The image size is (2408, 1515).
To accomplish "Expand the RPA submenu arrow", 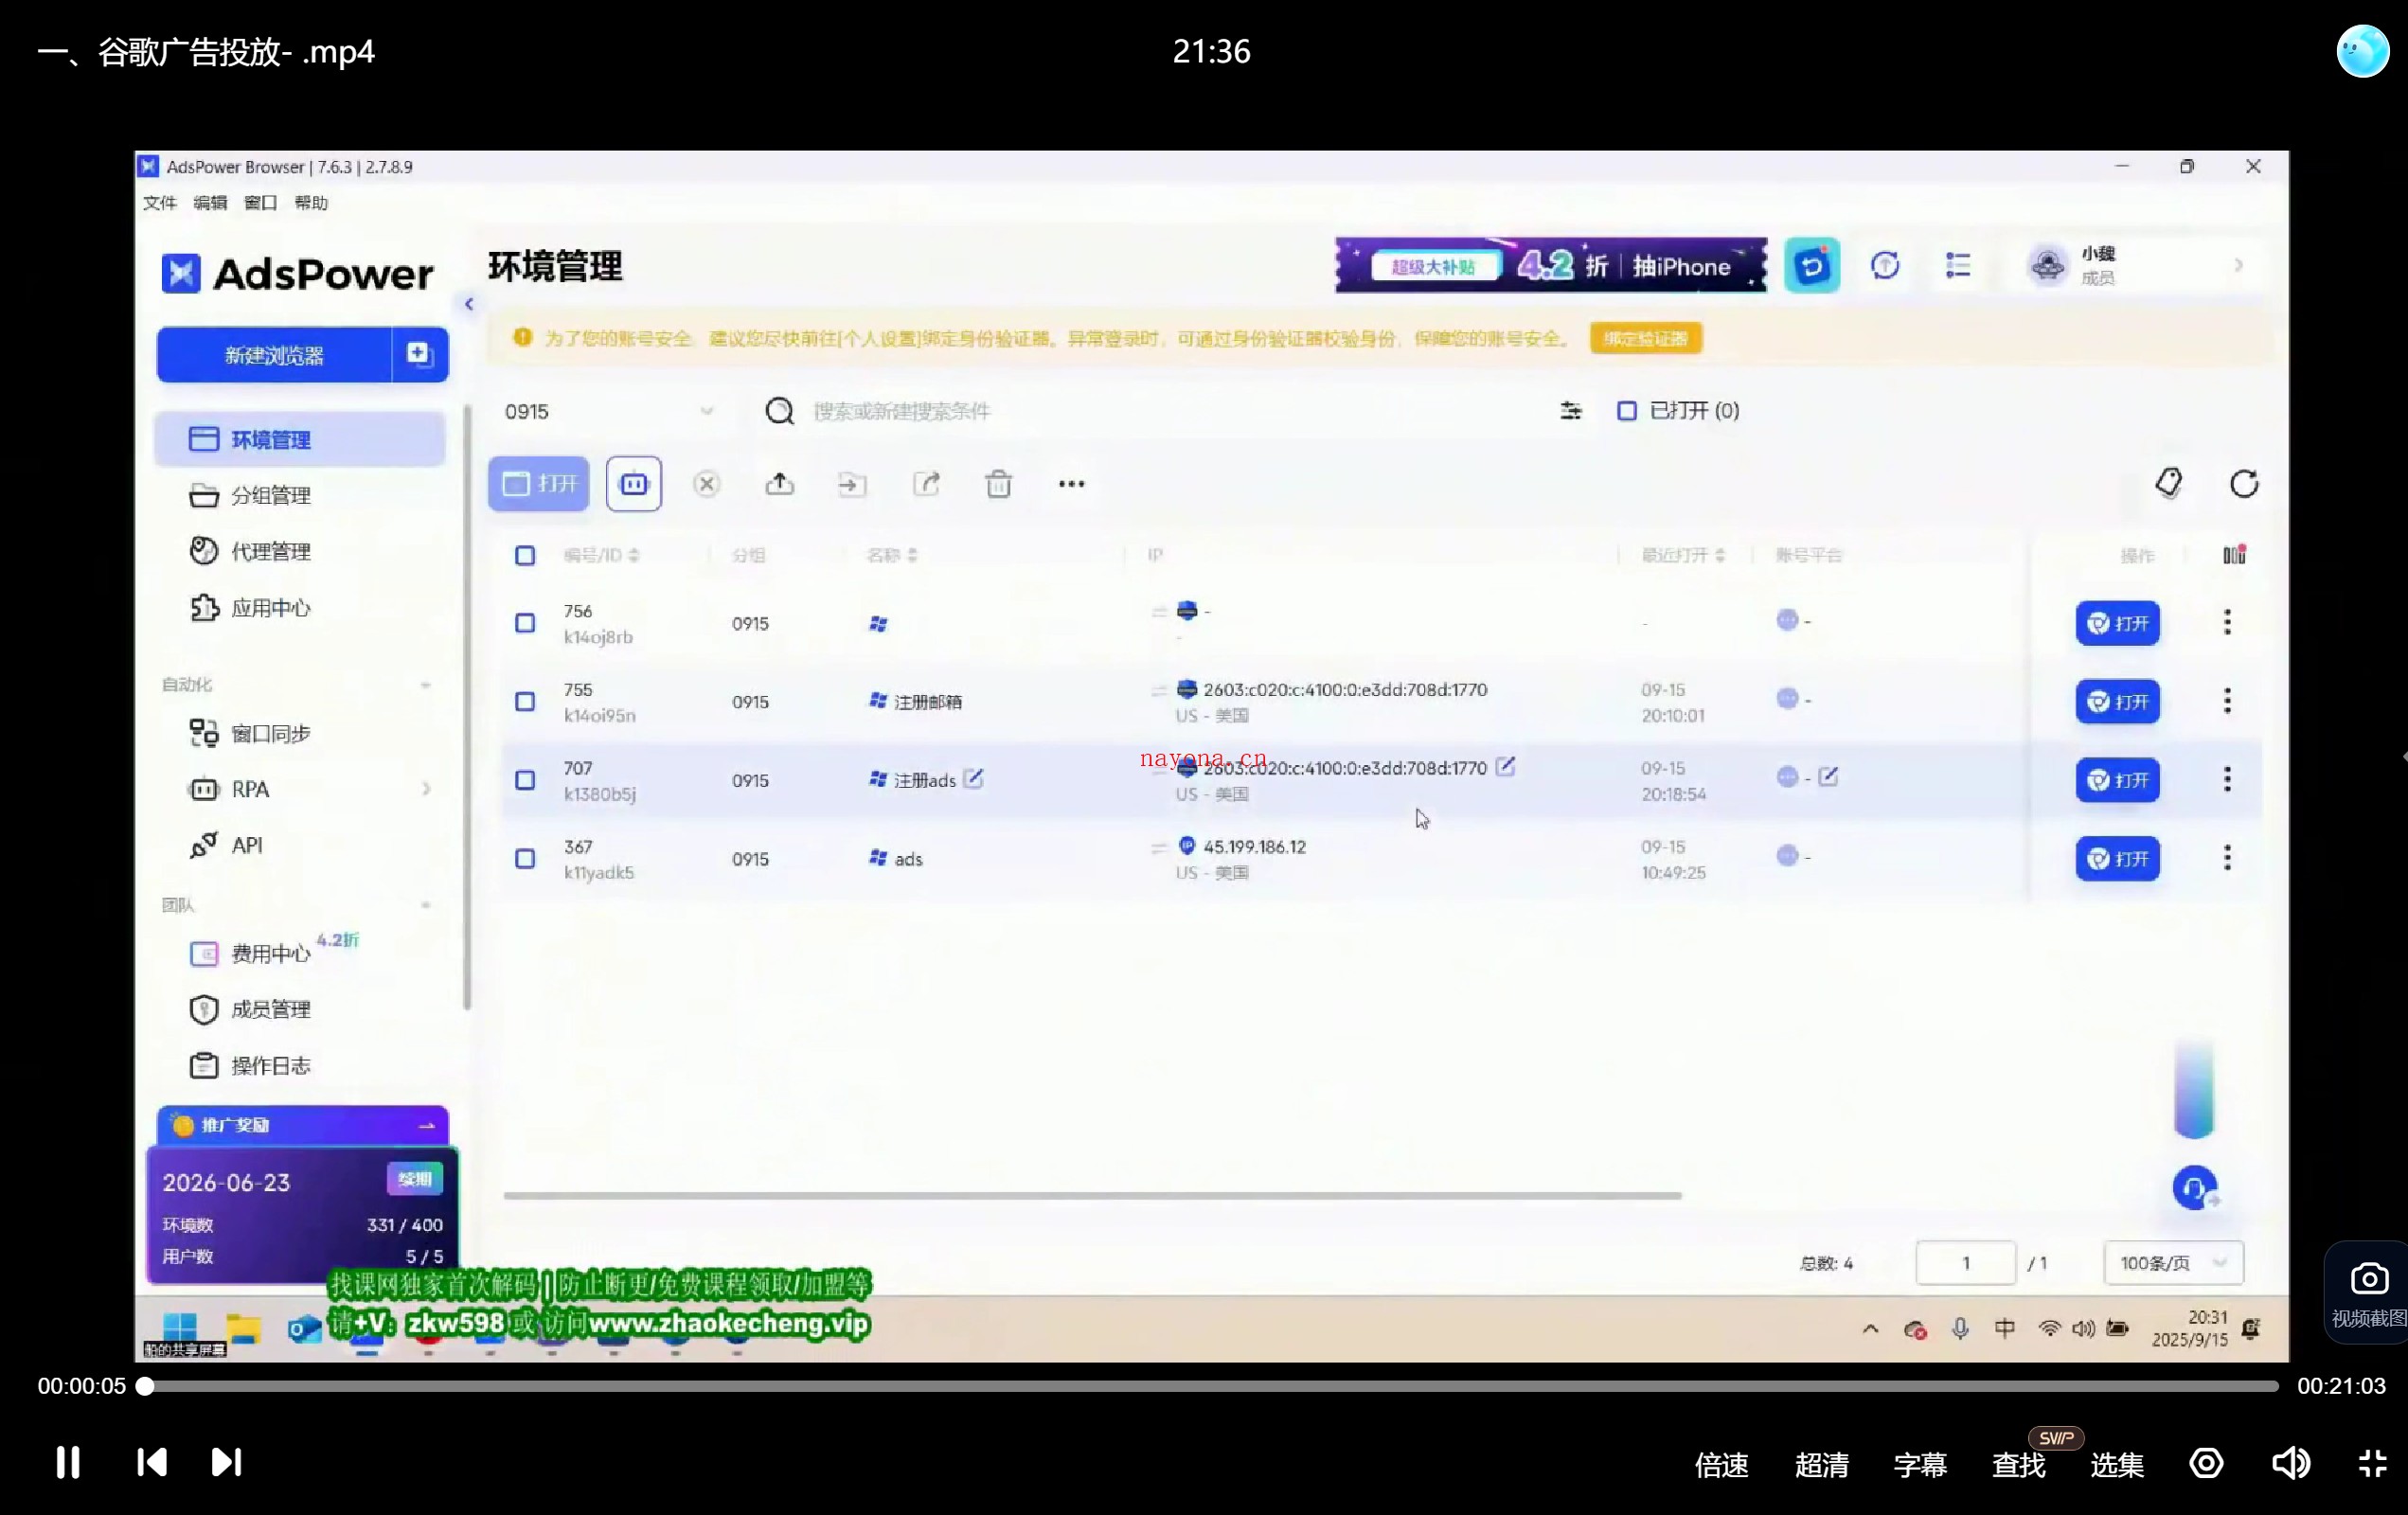I will [427, 790].
